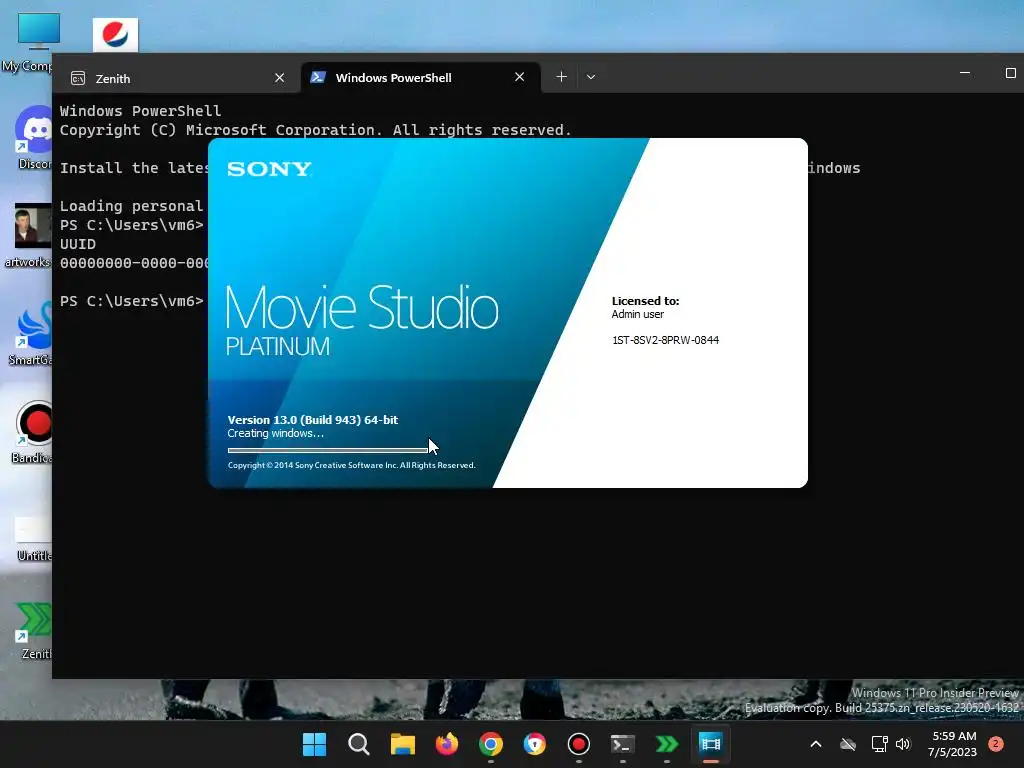Screen dimensions: 1024x768
Task: Open the volume tray icon
Action: 903,744
